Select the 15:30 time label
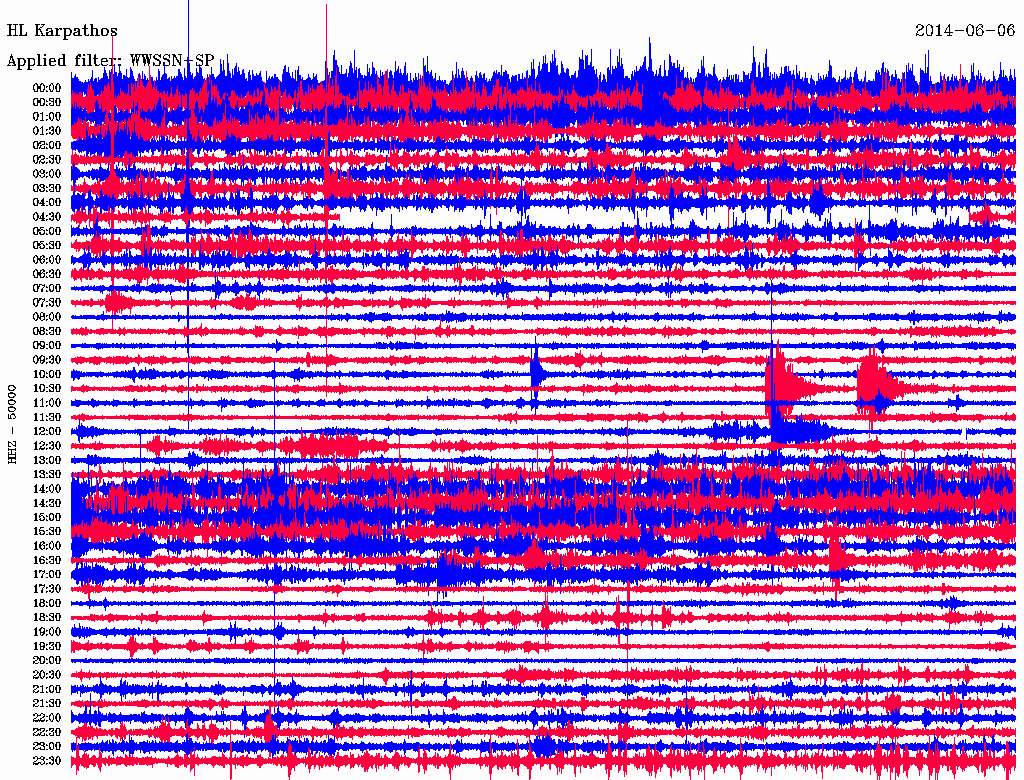 [x=47, y=532]
